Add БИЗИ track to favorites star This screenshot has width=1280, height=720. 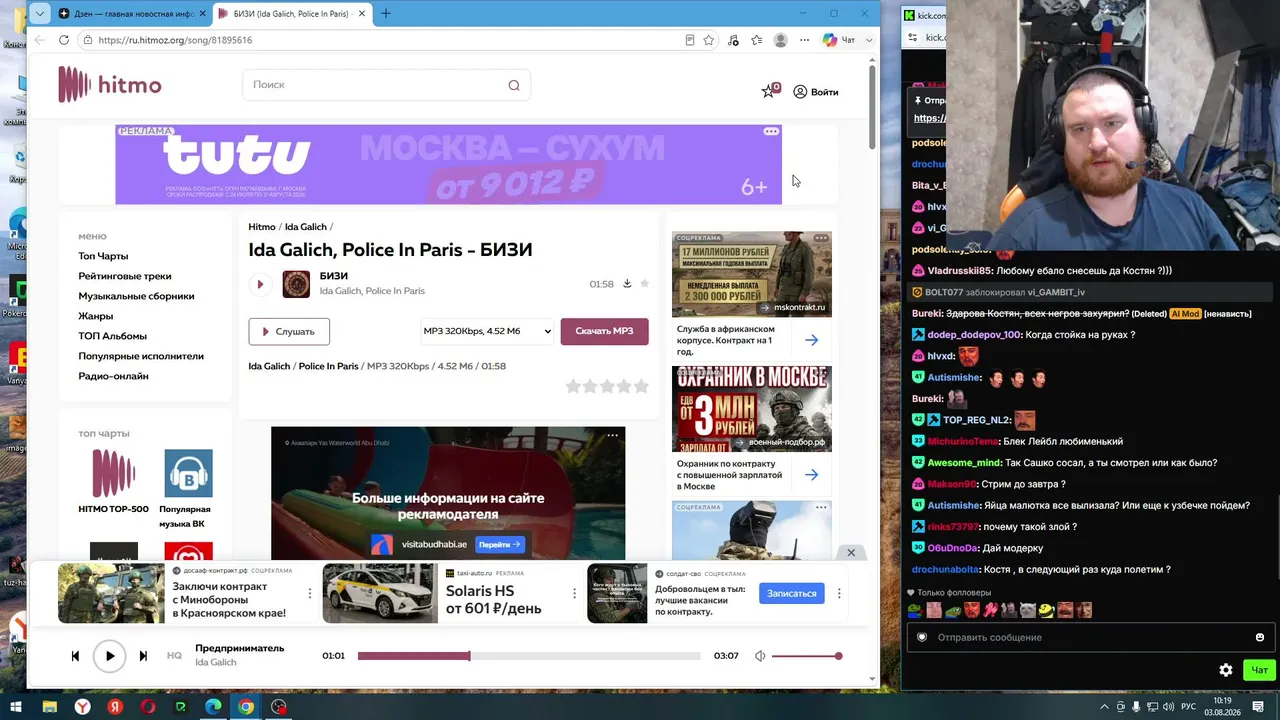pyautogui.click(x=645, y=283)
